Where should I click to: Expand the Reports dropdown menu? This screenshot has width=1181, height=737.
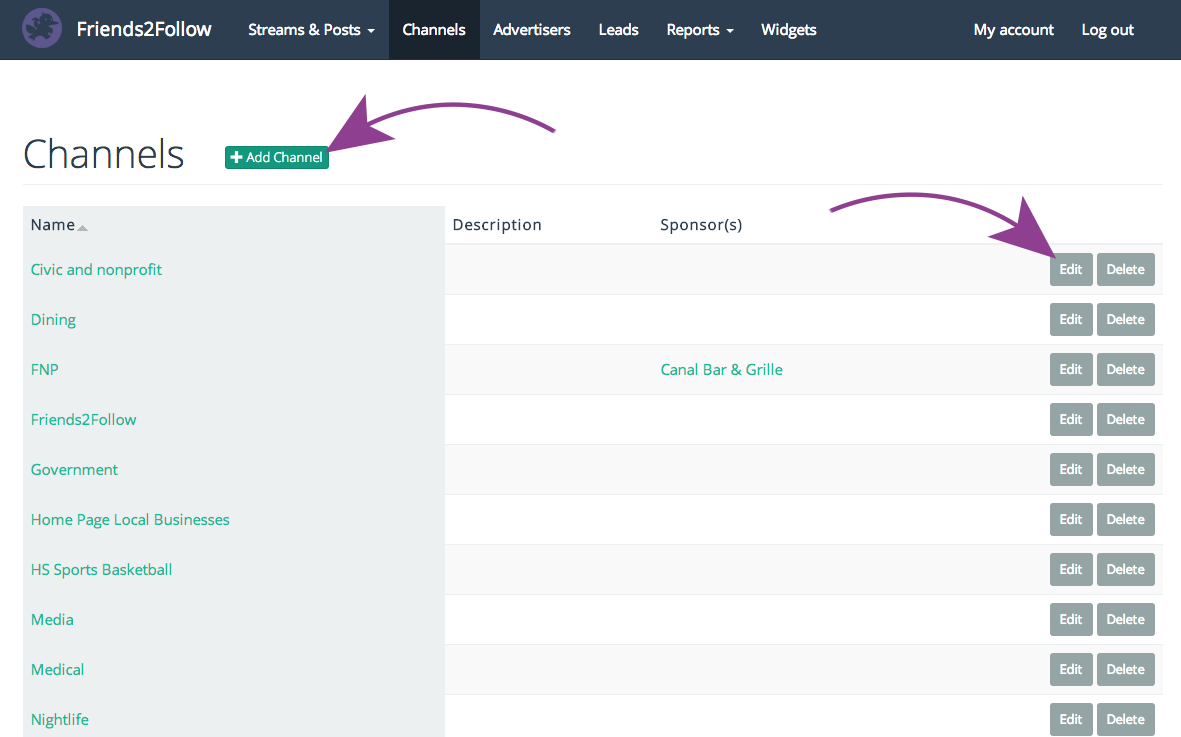coord(699,30)
